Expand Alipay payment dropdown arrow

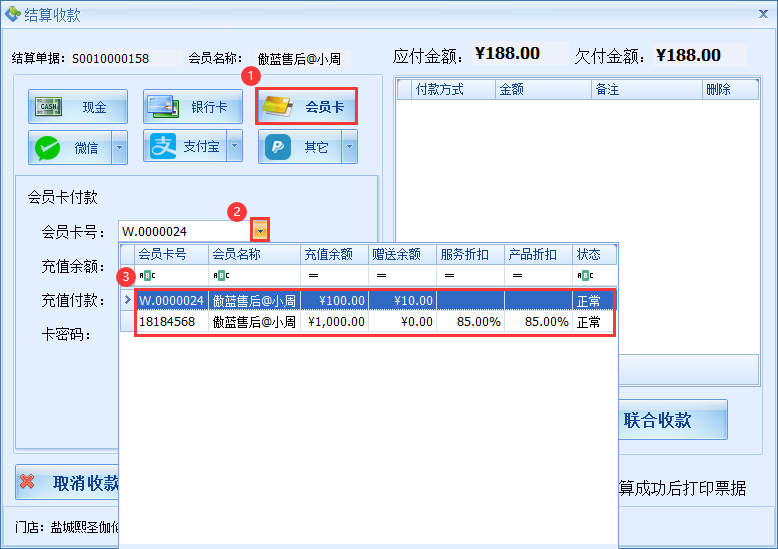[235, 146]
